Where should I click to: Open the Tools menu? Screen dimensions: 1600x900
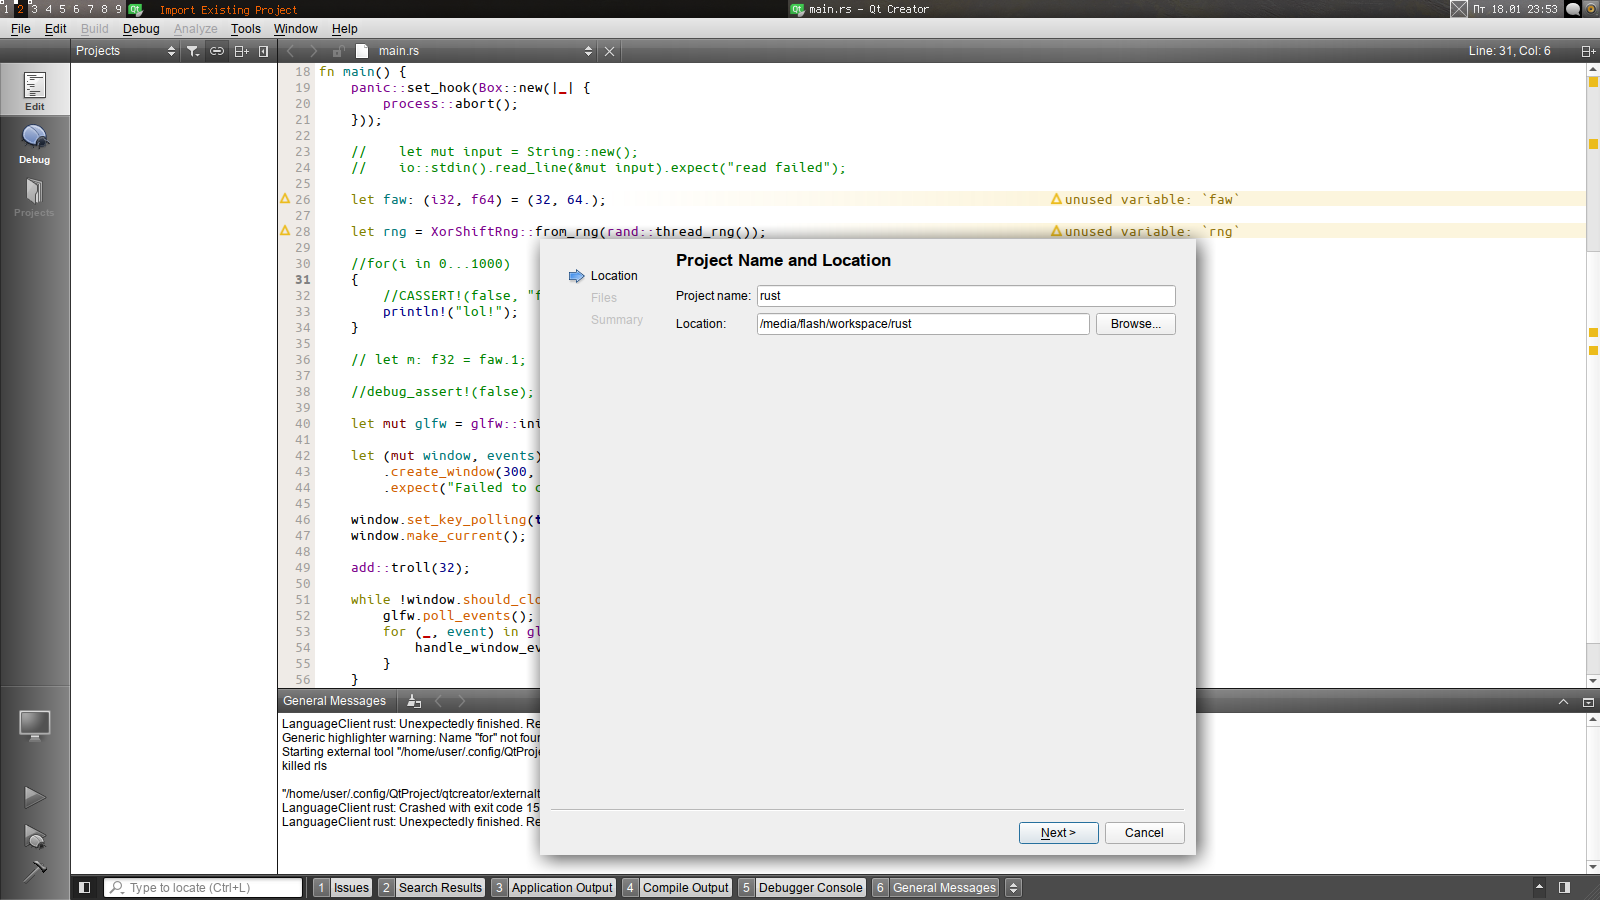(245, 29)
